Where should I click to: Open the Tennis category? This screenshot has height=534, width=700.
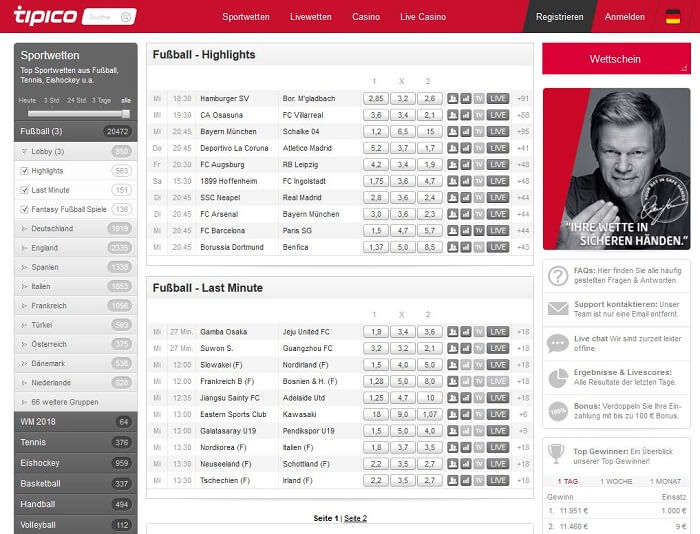click(x=76, y=442)
